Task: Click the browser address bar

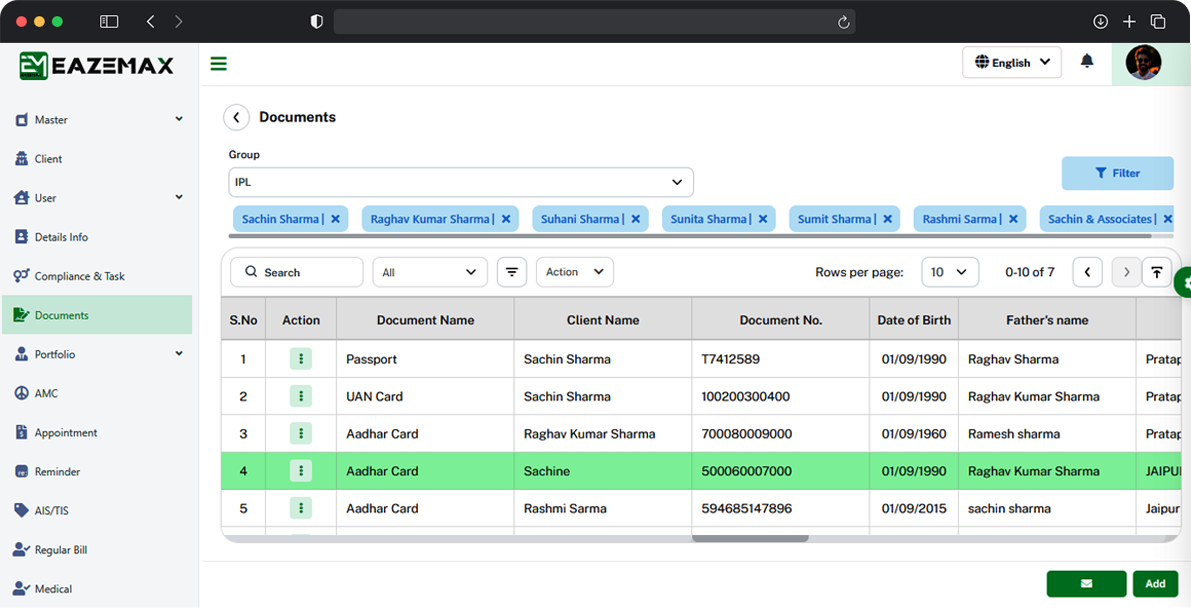Action: [x=595, y=21]
